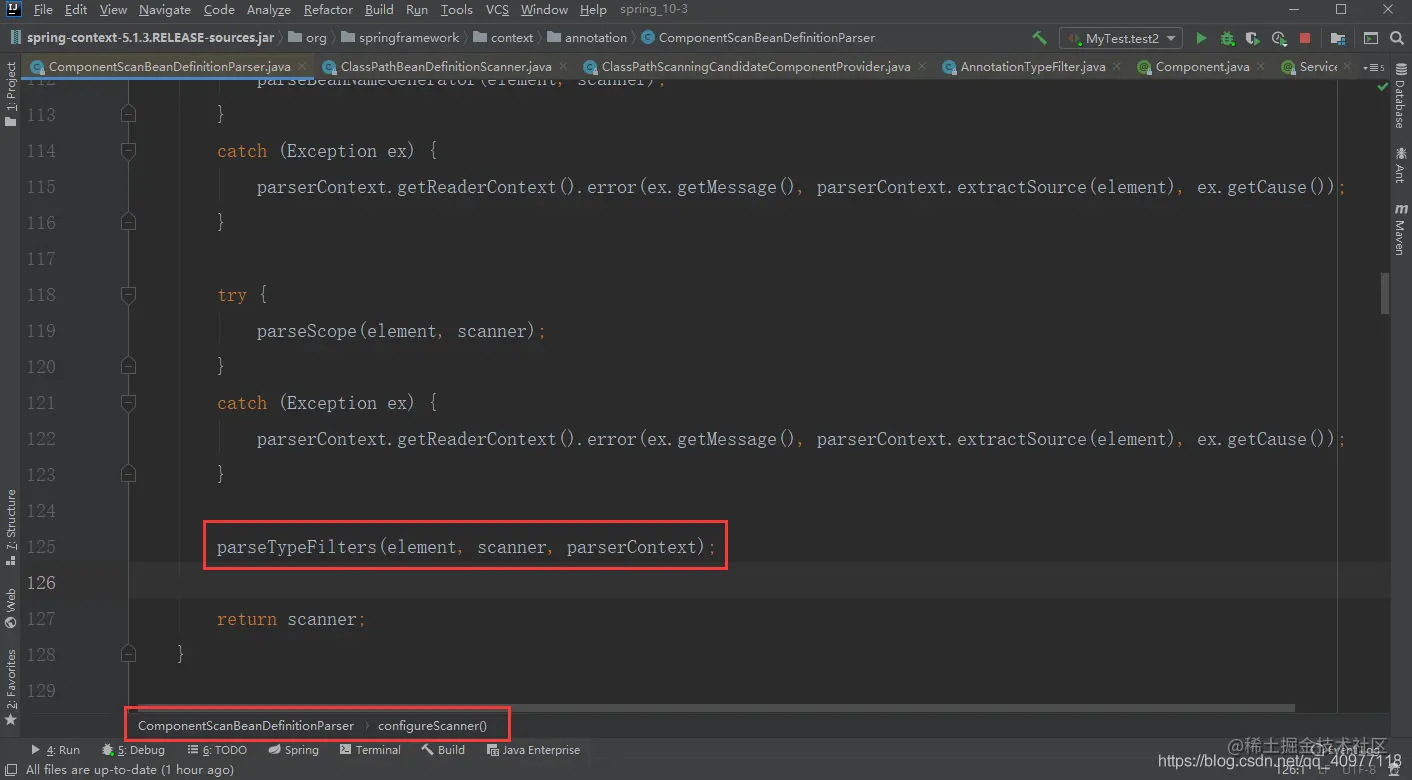Open the MyTest.test2 run configuration dropdown
This screenshot has width=1412, height=780.
(1121, 38)
